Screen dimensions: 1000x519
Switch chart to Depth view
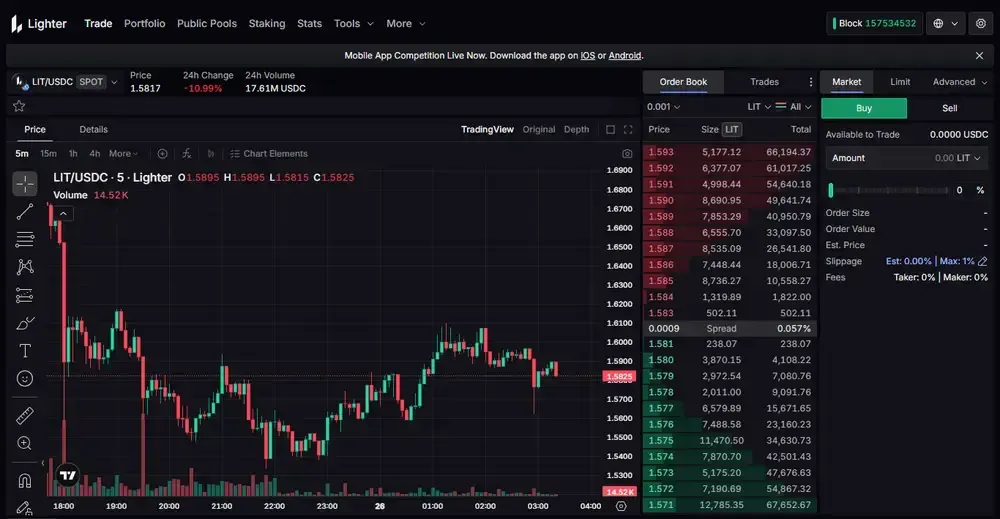click(x=577, y=129)
